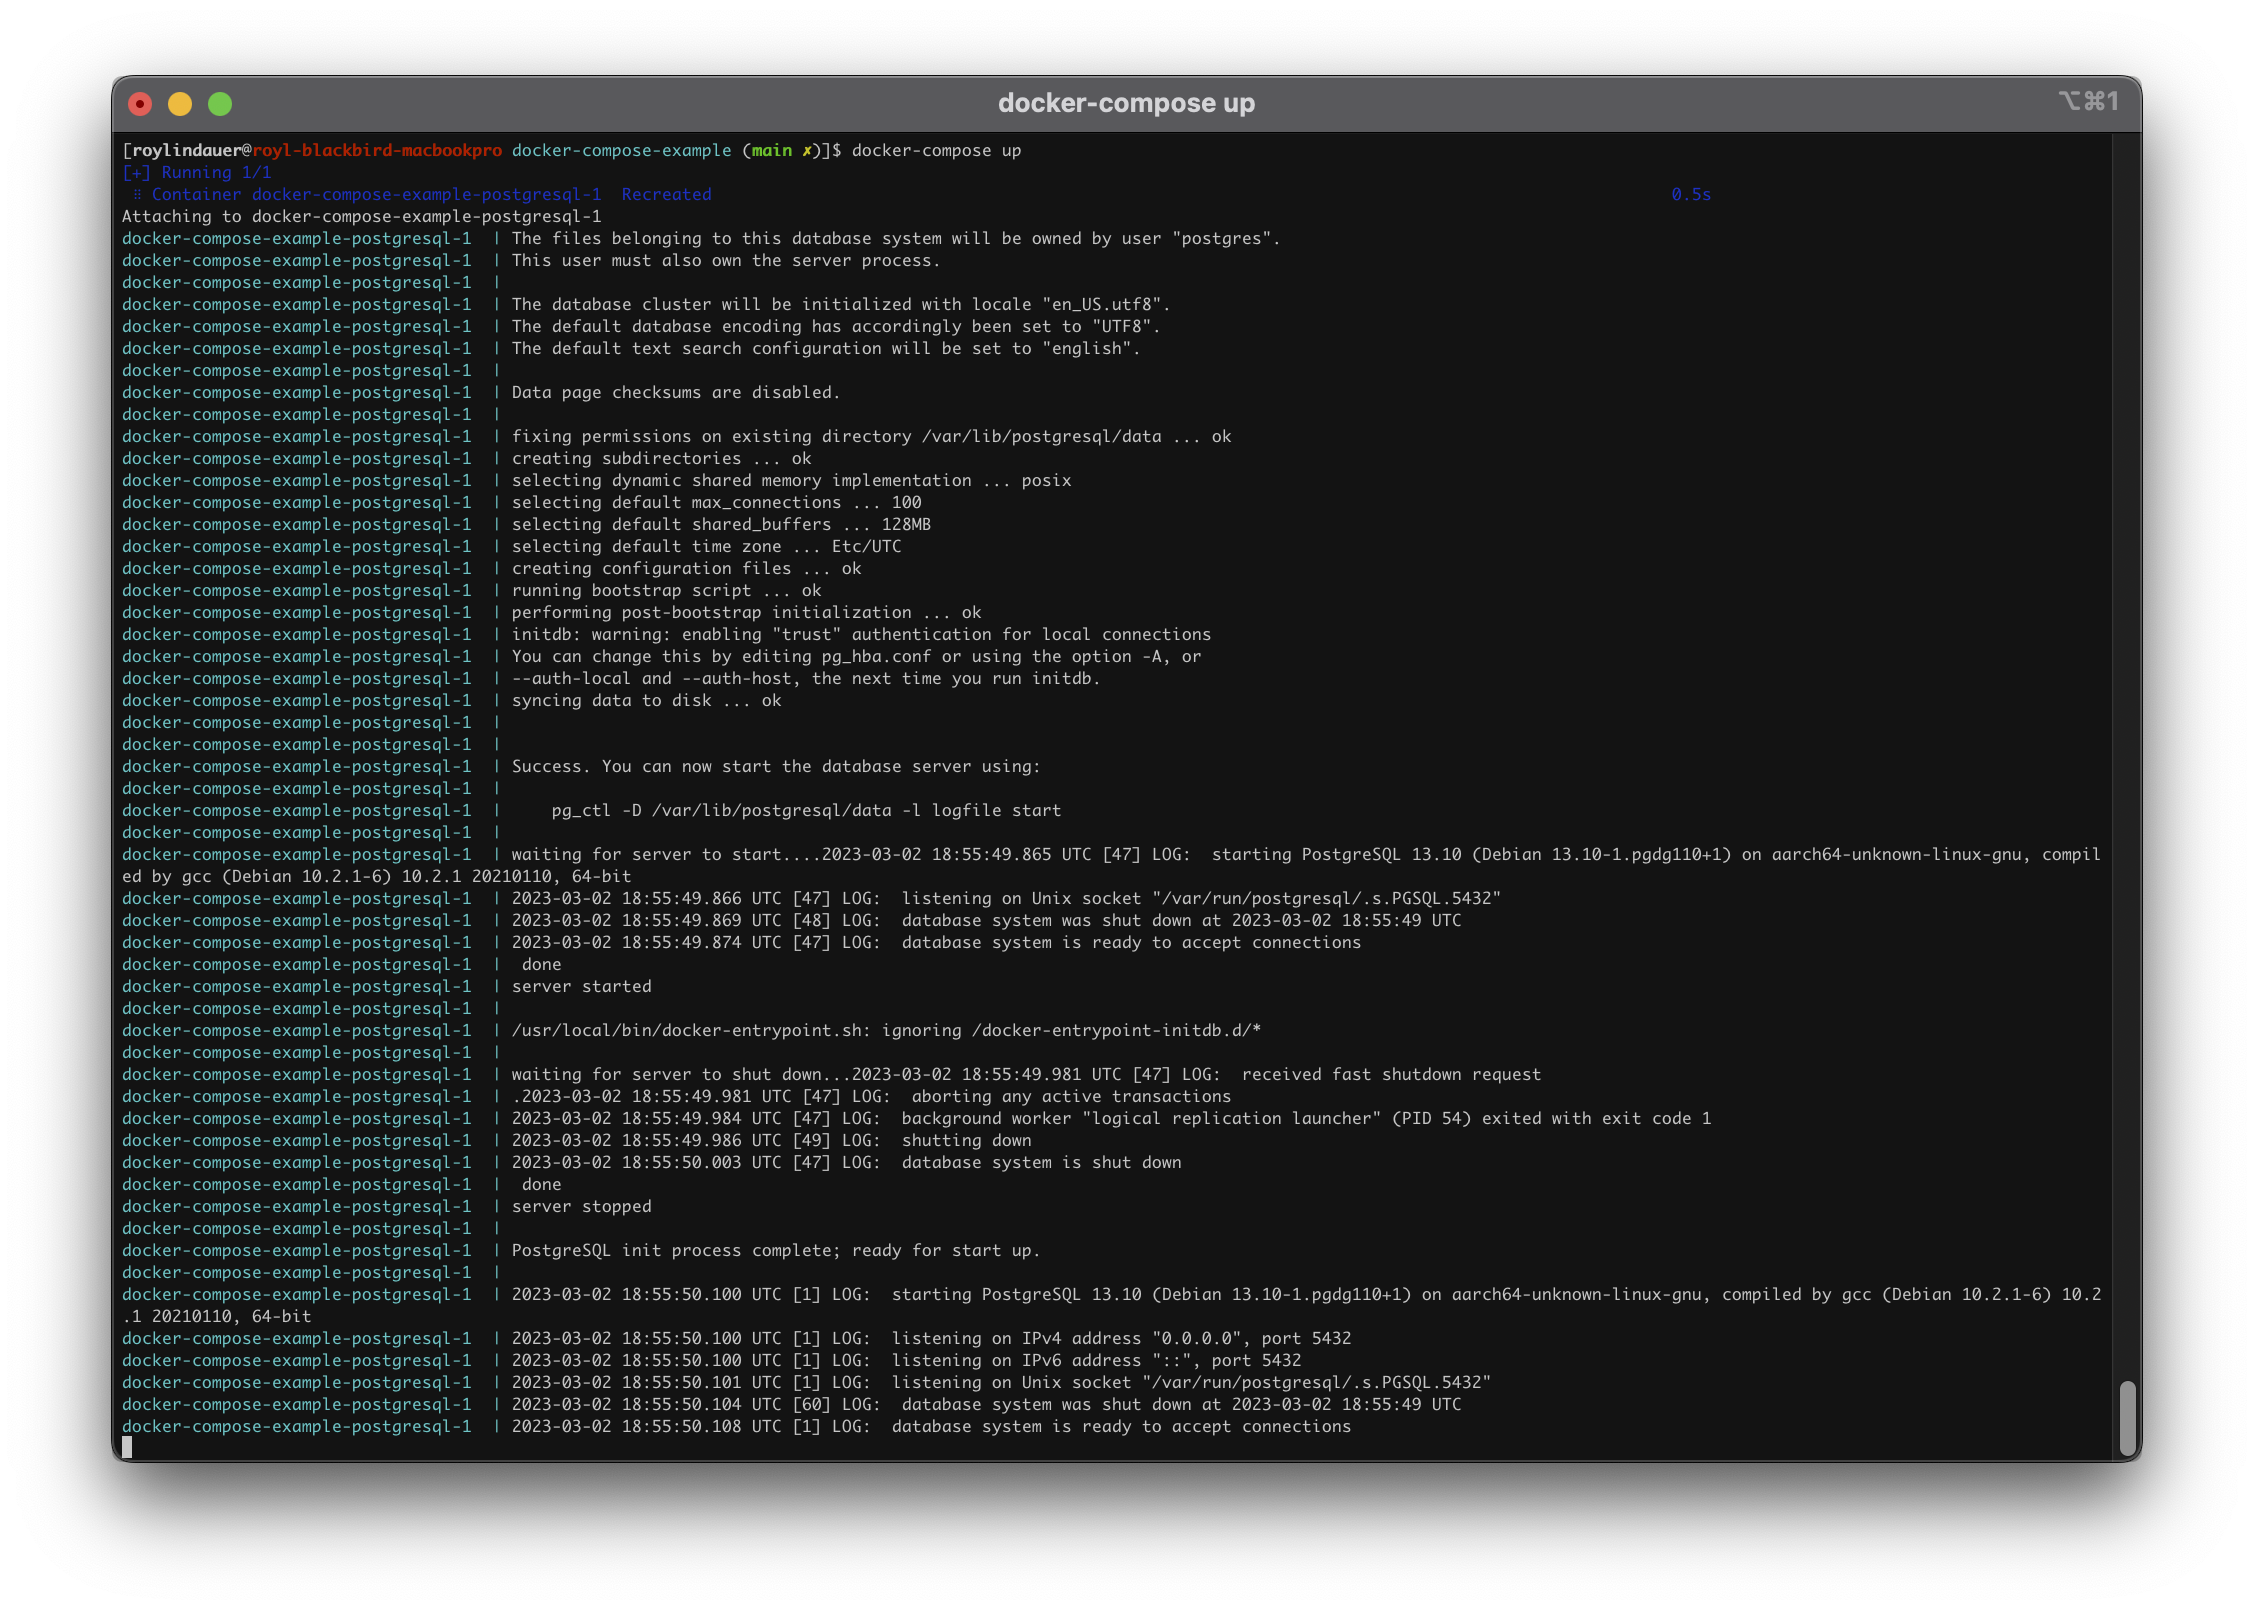Click the 'royl-blackbird-macbookpro' hostname in prompt
Viewport: 2254px width, 1610px height.
377,151
